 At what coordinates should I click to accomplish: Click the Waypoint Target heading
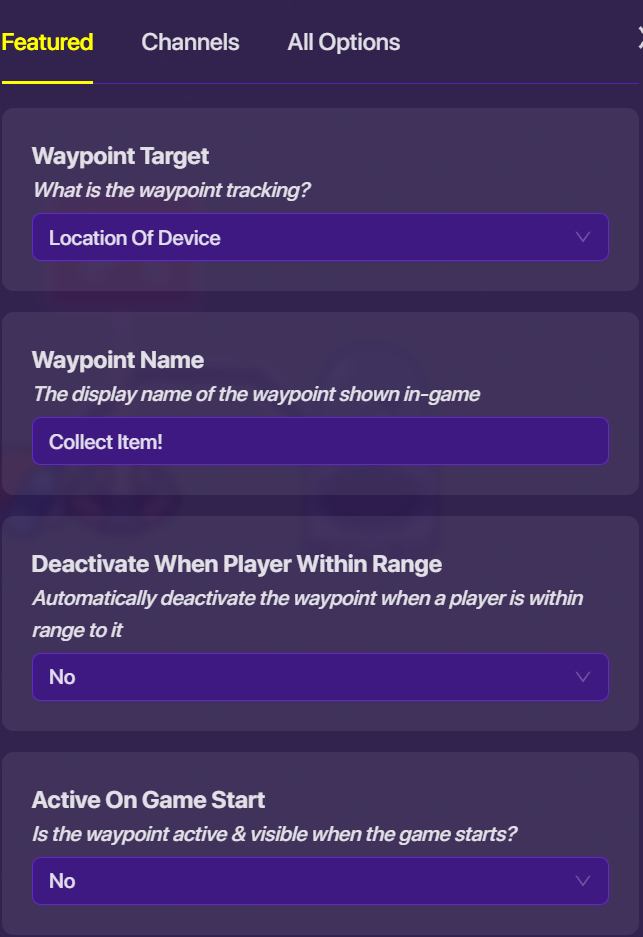(121, 156)
